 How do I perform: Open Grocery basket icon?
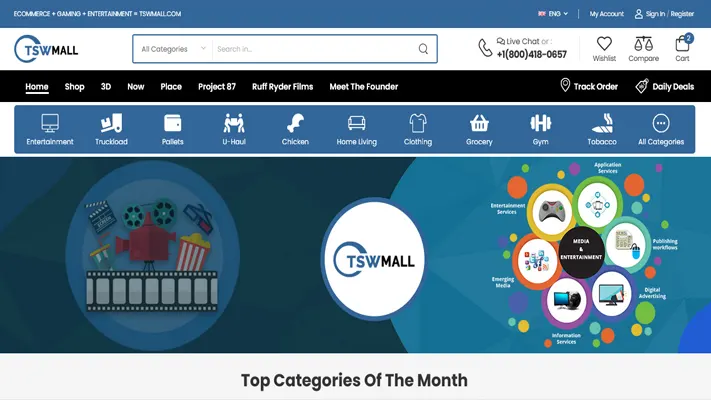click(479, 123)
